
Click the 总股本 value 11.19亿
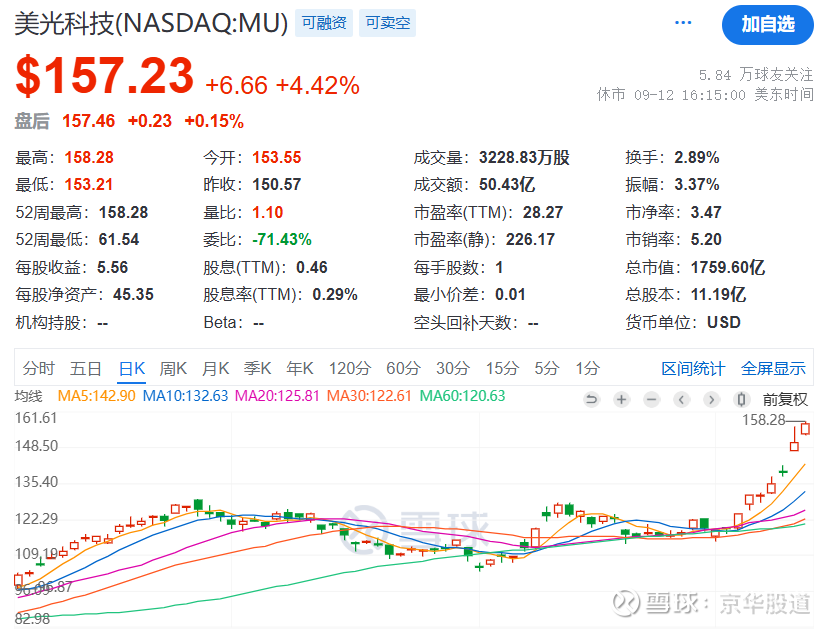[x=718, y=295]
